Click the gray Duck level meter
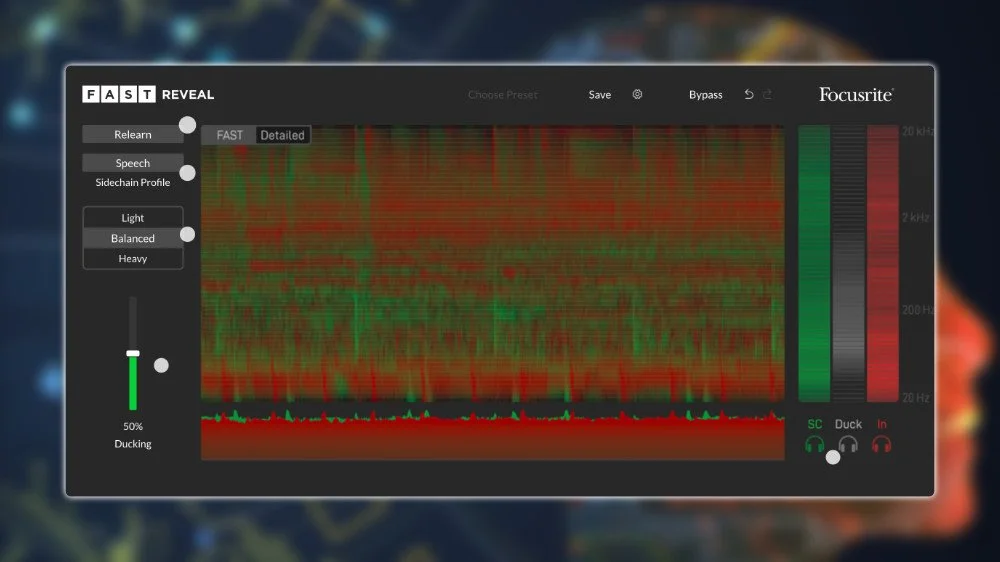Viewport: 1000px width, 562px height. (848, 263)
